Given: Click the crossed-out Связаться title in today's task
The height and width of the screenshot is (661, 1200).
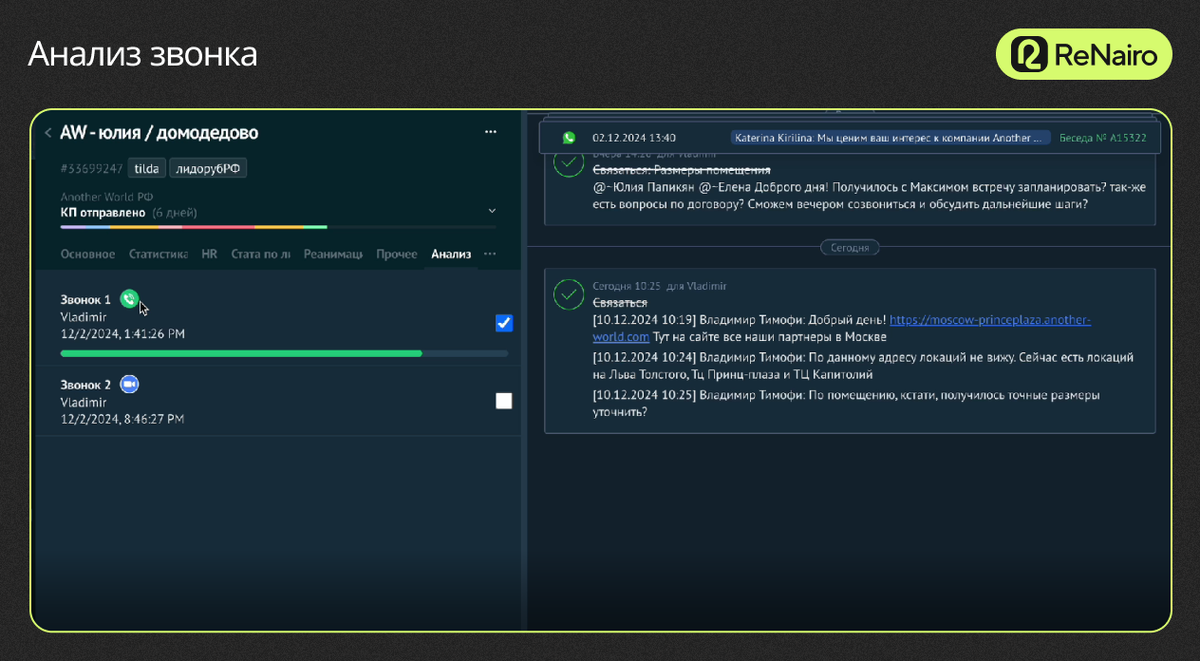Looking at the screenshot, I should point(620,302).
